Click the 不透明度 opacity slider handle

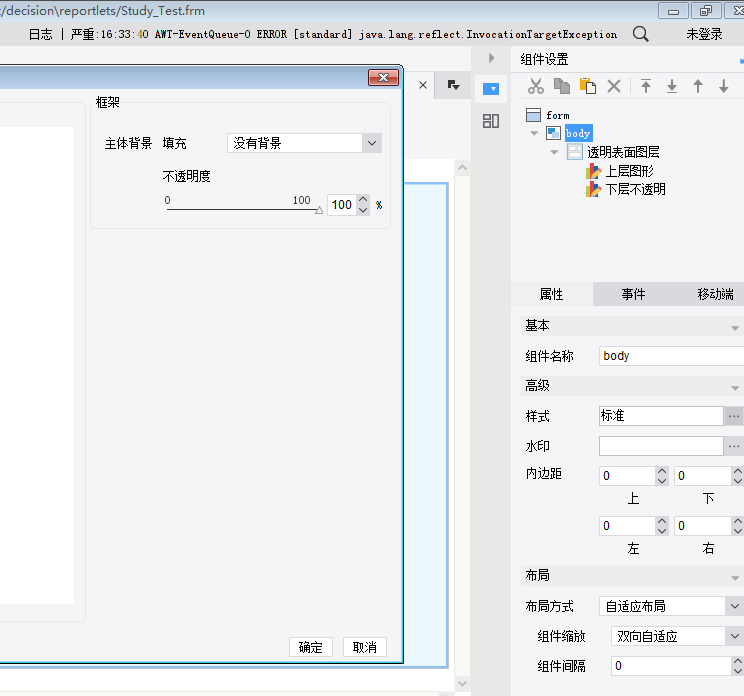(x=319, y=210)
